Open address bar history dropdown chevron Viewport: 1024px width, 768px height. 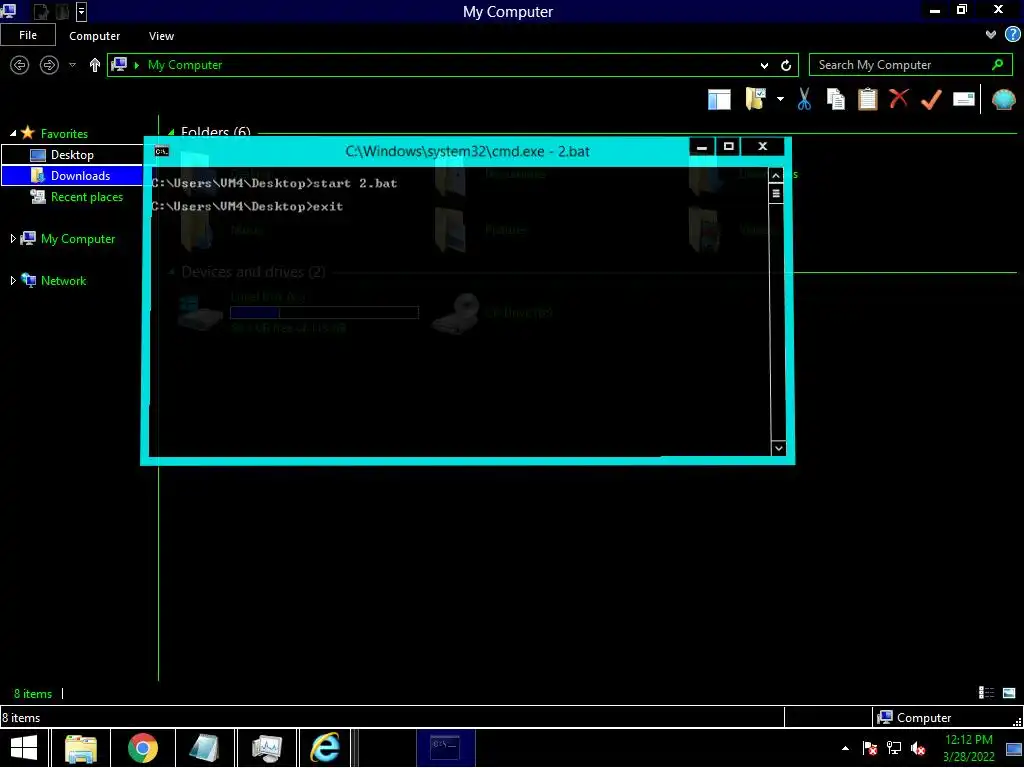[x=764, y=65]
